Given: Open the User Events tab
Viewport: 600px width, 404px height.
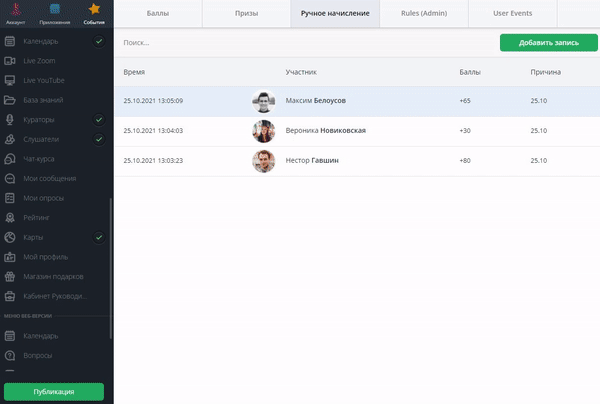Looking at the screenshot, I should 513,13.
